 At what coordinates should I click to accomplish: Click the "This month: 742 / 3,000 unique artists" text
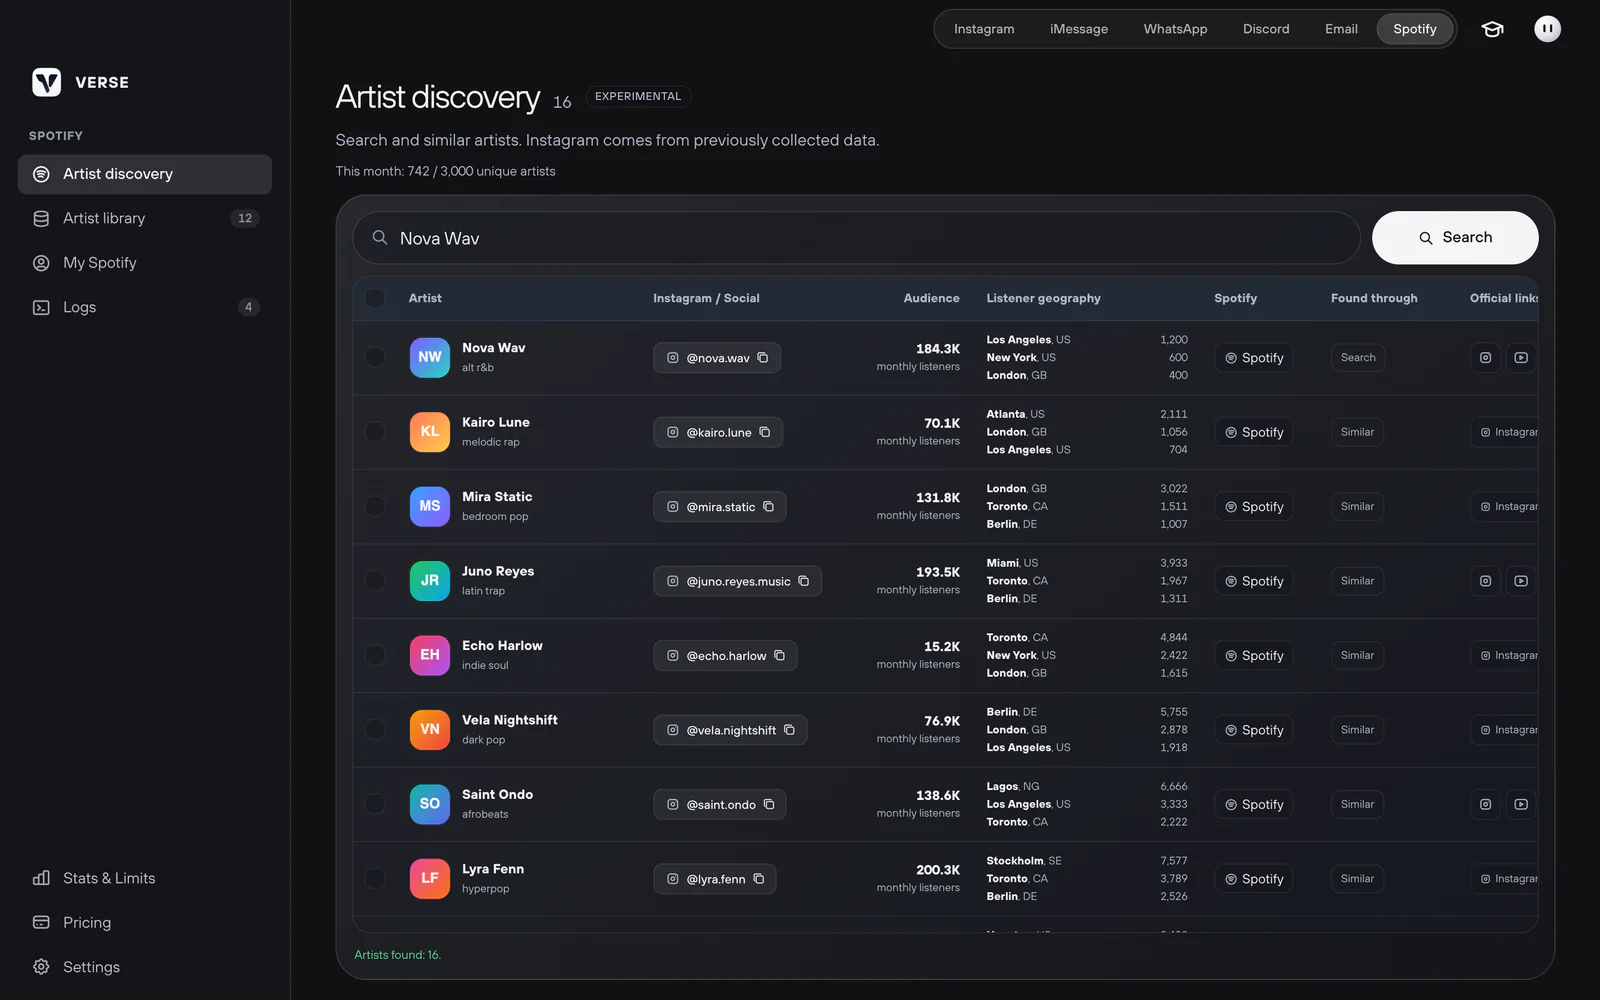[x=445, y=171]
